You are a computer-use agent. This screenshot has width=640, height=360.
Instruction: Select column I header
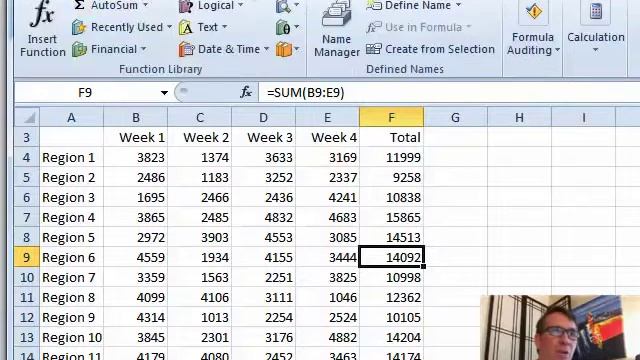(583, 118)
